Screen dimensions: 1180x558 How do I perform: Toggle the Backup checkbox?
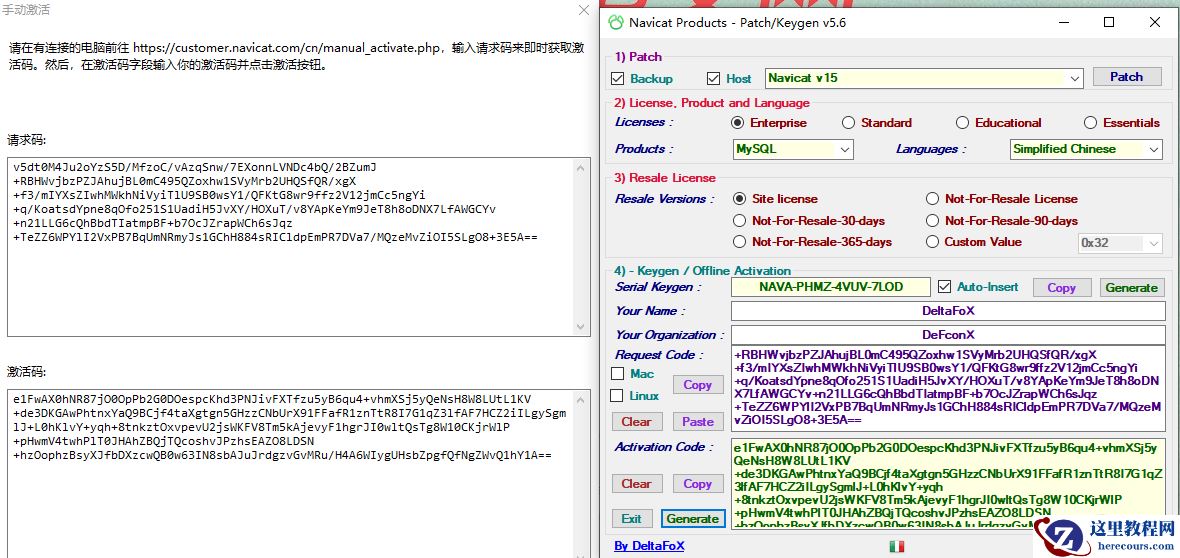618,78
